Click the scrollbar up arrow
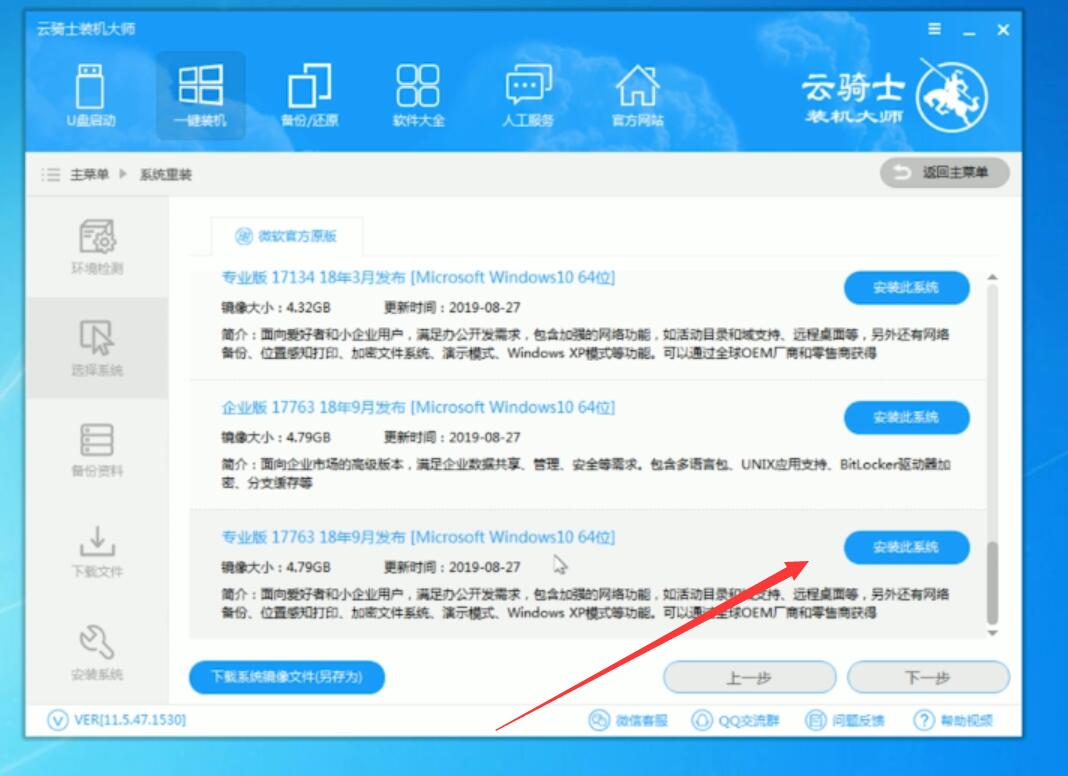 click(992, 277)
